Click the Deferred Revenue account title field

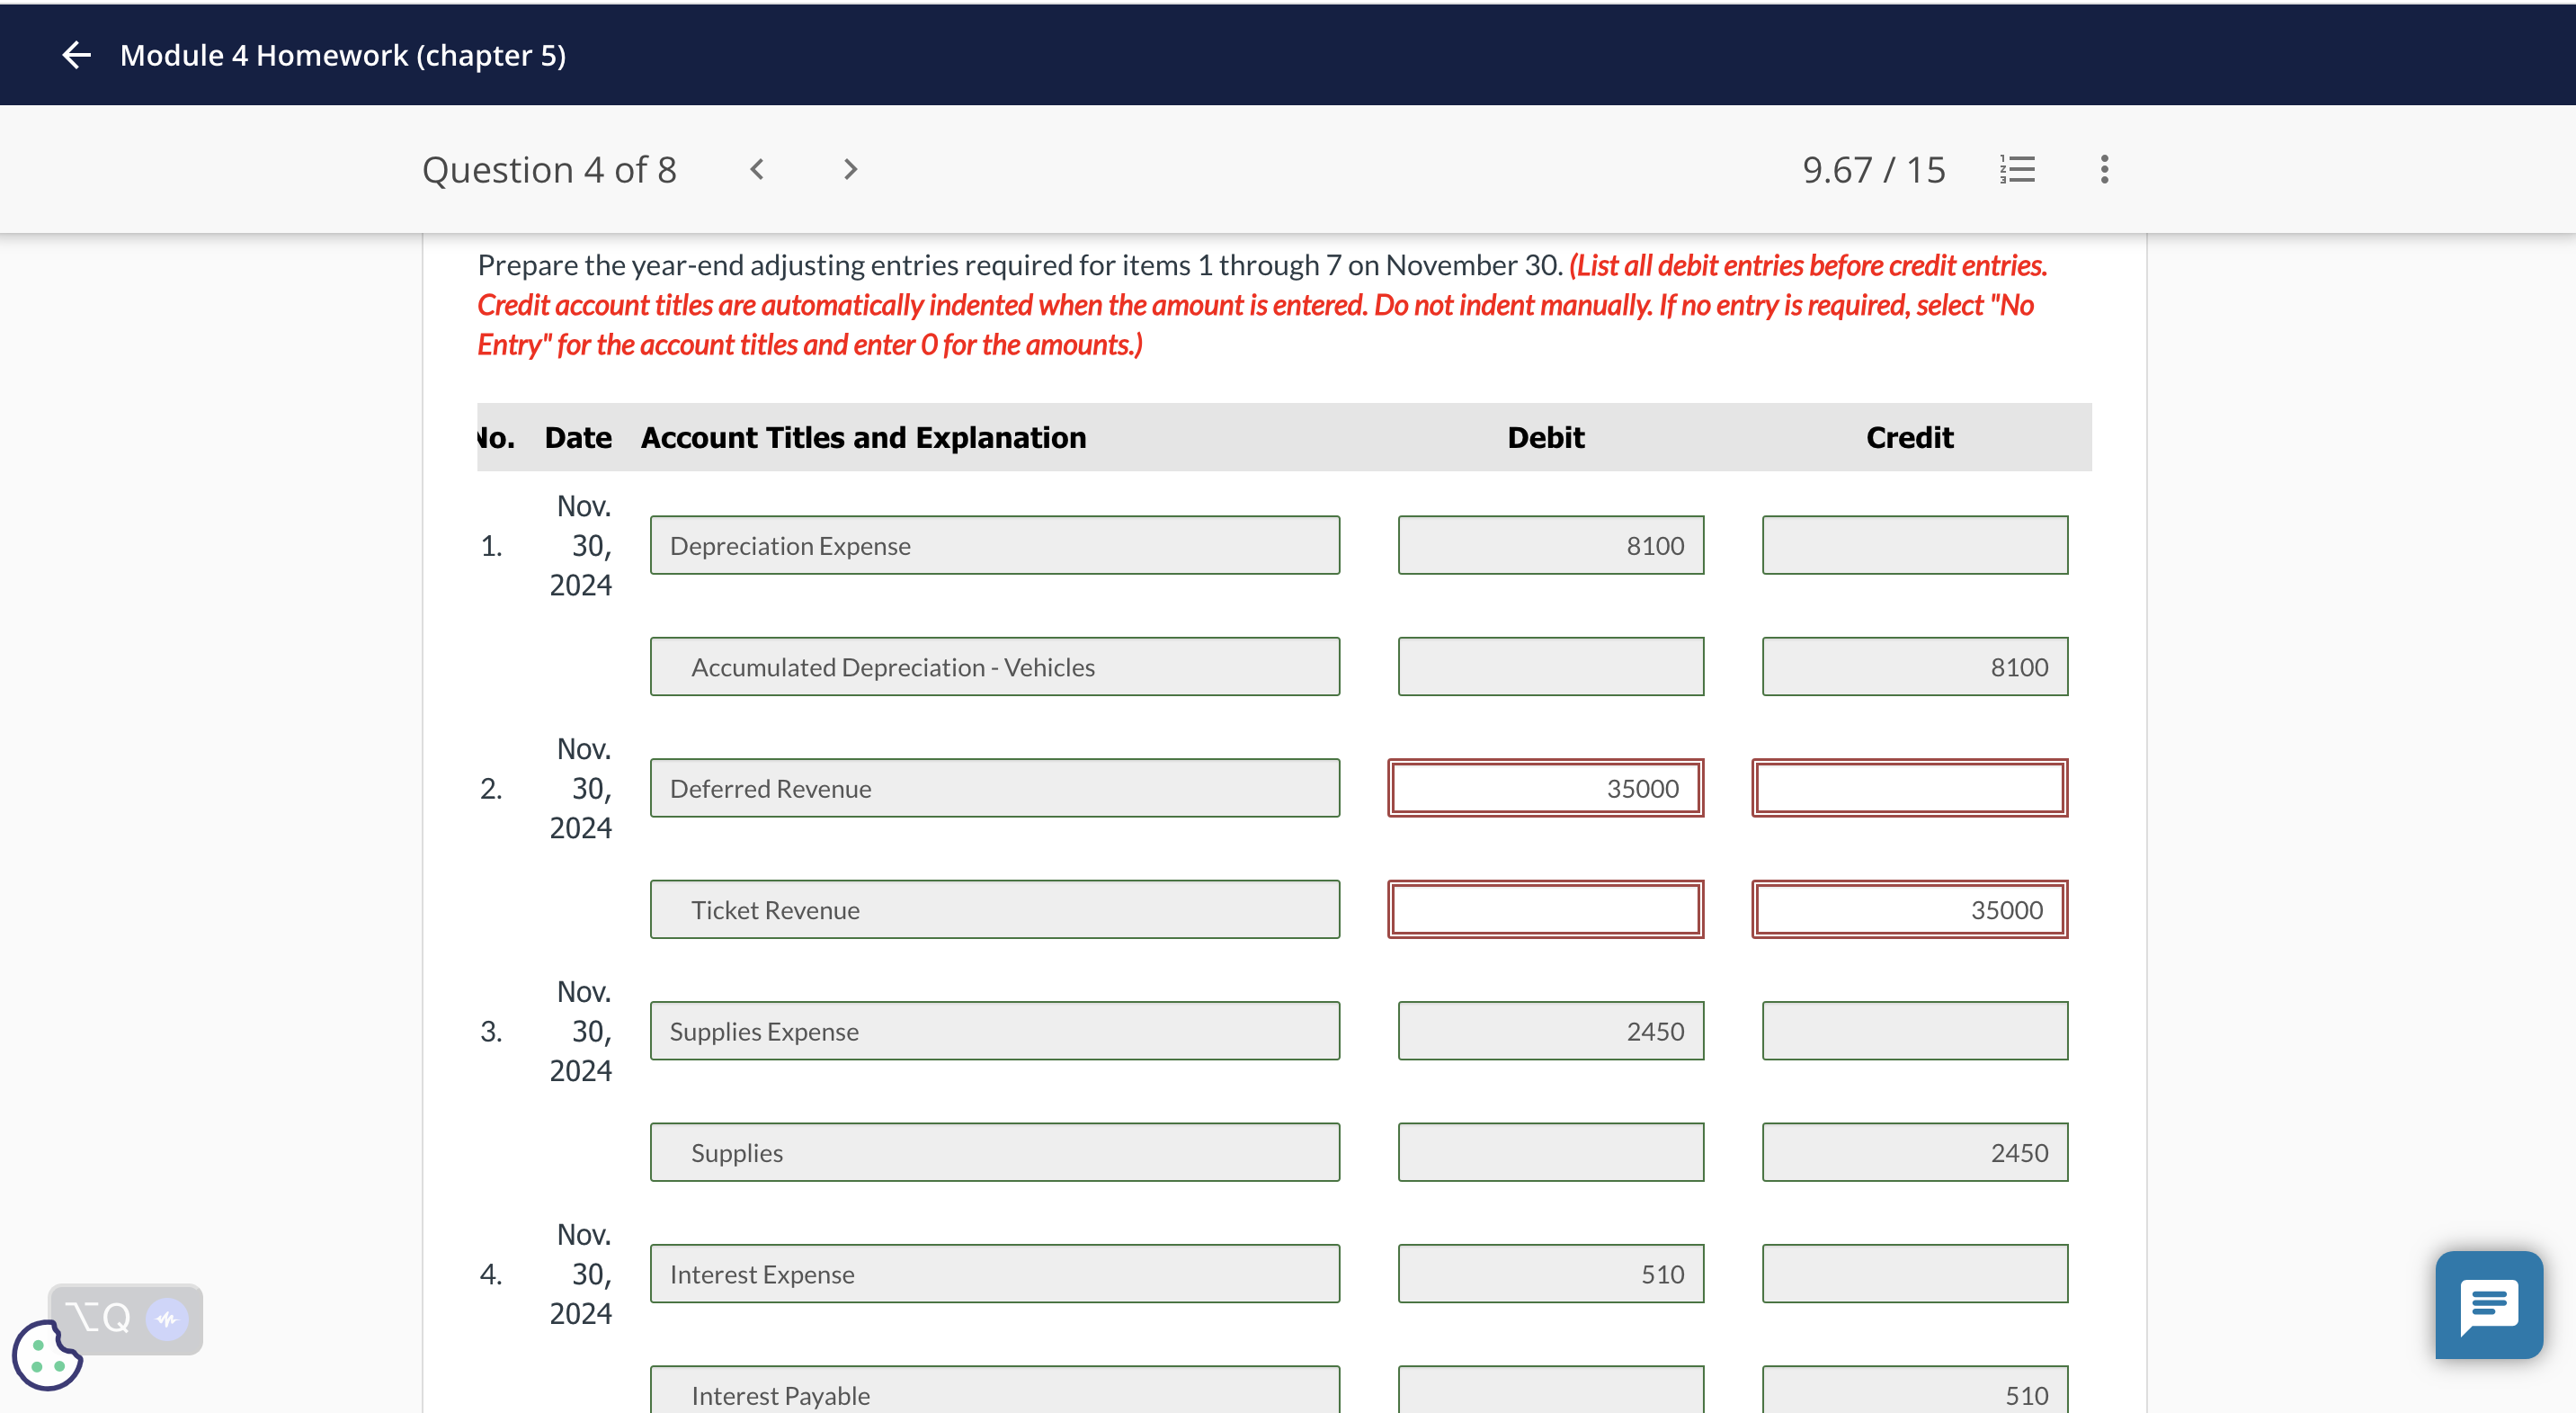click(x=994, y=788)
